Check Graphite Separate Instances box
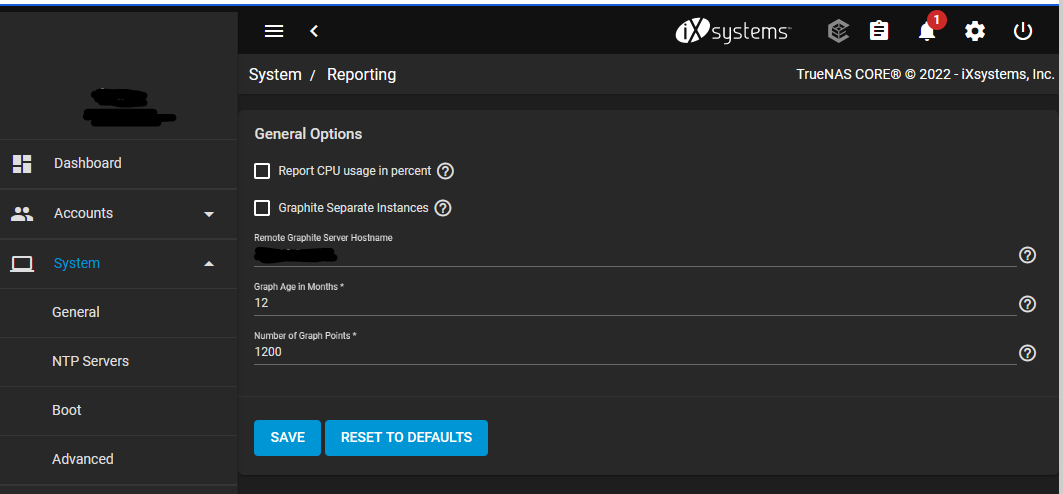 pos(262,208)
